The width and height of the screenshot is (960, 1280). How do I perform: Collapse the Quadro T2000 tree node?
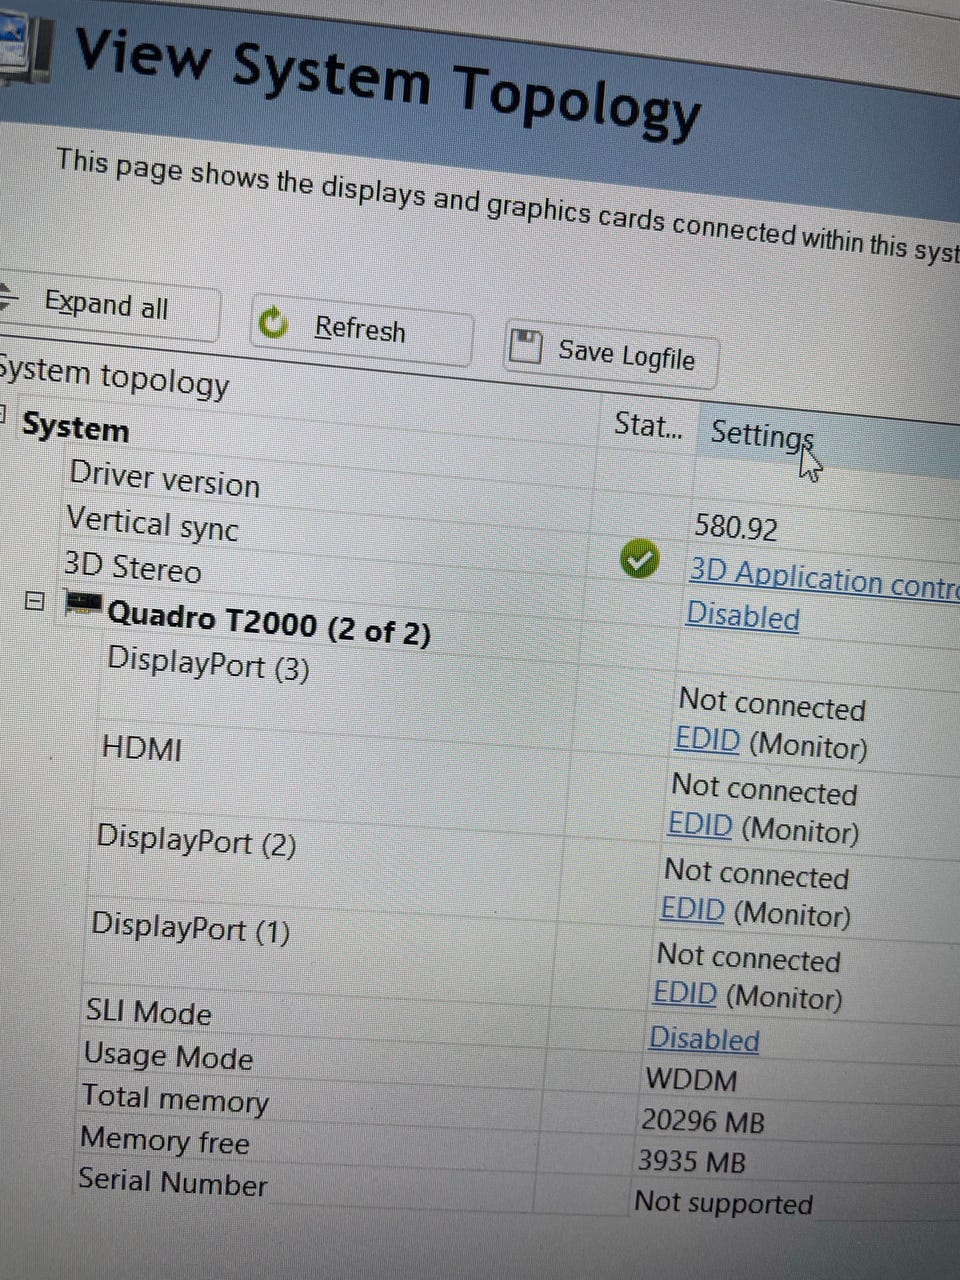tap(35, 601)
